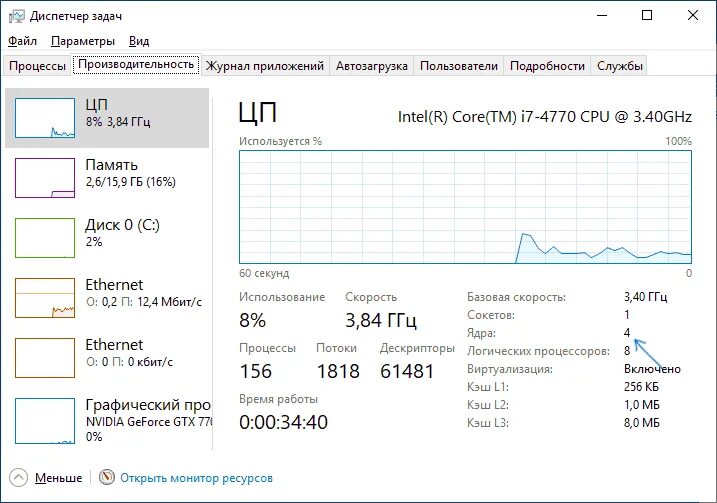The image size is (717, 503).
Task: Open the Вид menu
Action: 139,41
